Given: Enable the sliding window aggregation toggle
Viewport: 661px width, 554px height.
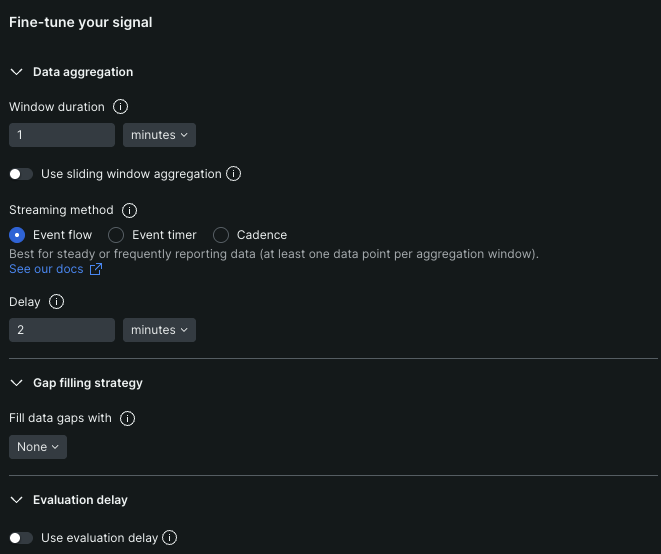Looking at the screenshot, I should (21, 174).
